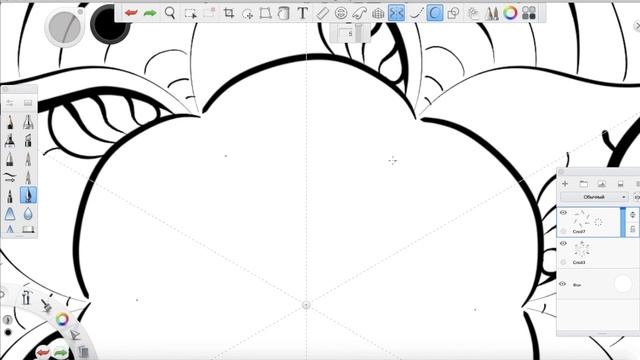Viewport: 640px width, 360px height.
Task: Open brush properties in brush palette header
Action: point(10,102)
